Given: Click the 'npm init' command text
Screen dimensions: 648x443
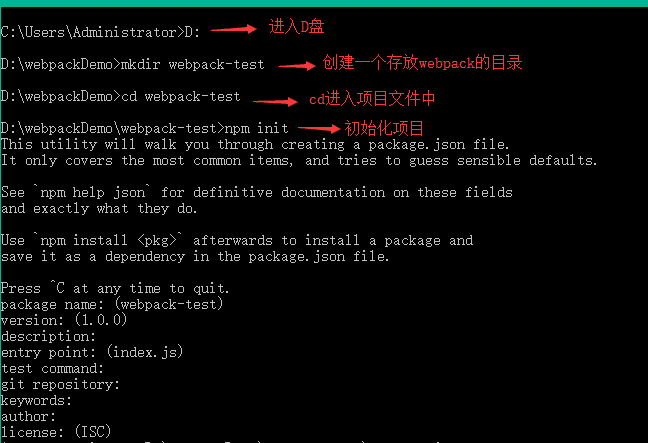Looking at the screenshot, I should coord(256,128).
